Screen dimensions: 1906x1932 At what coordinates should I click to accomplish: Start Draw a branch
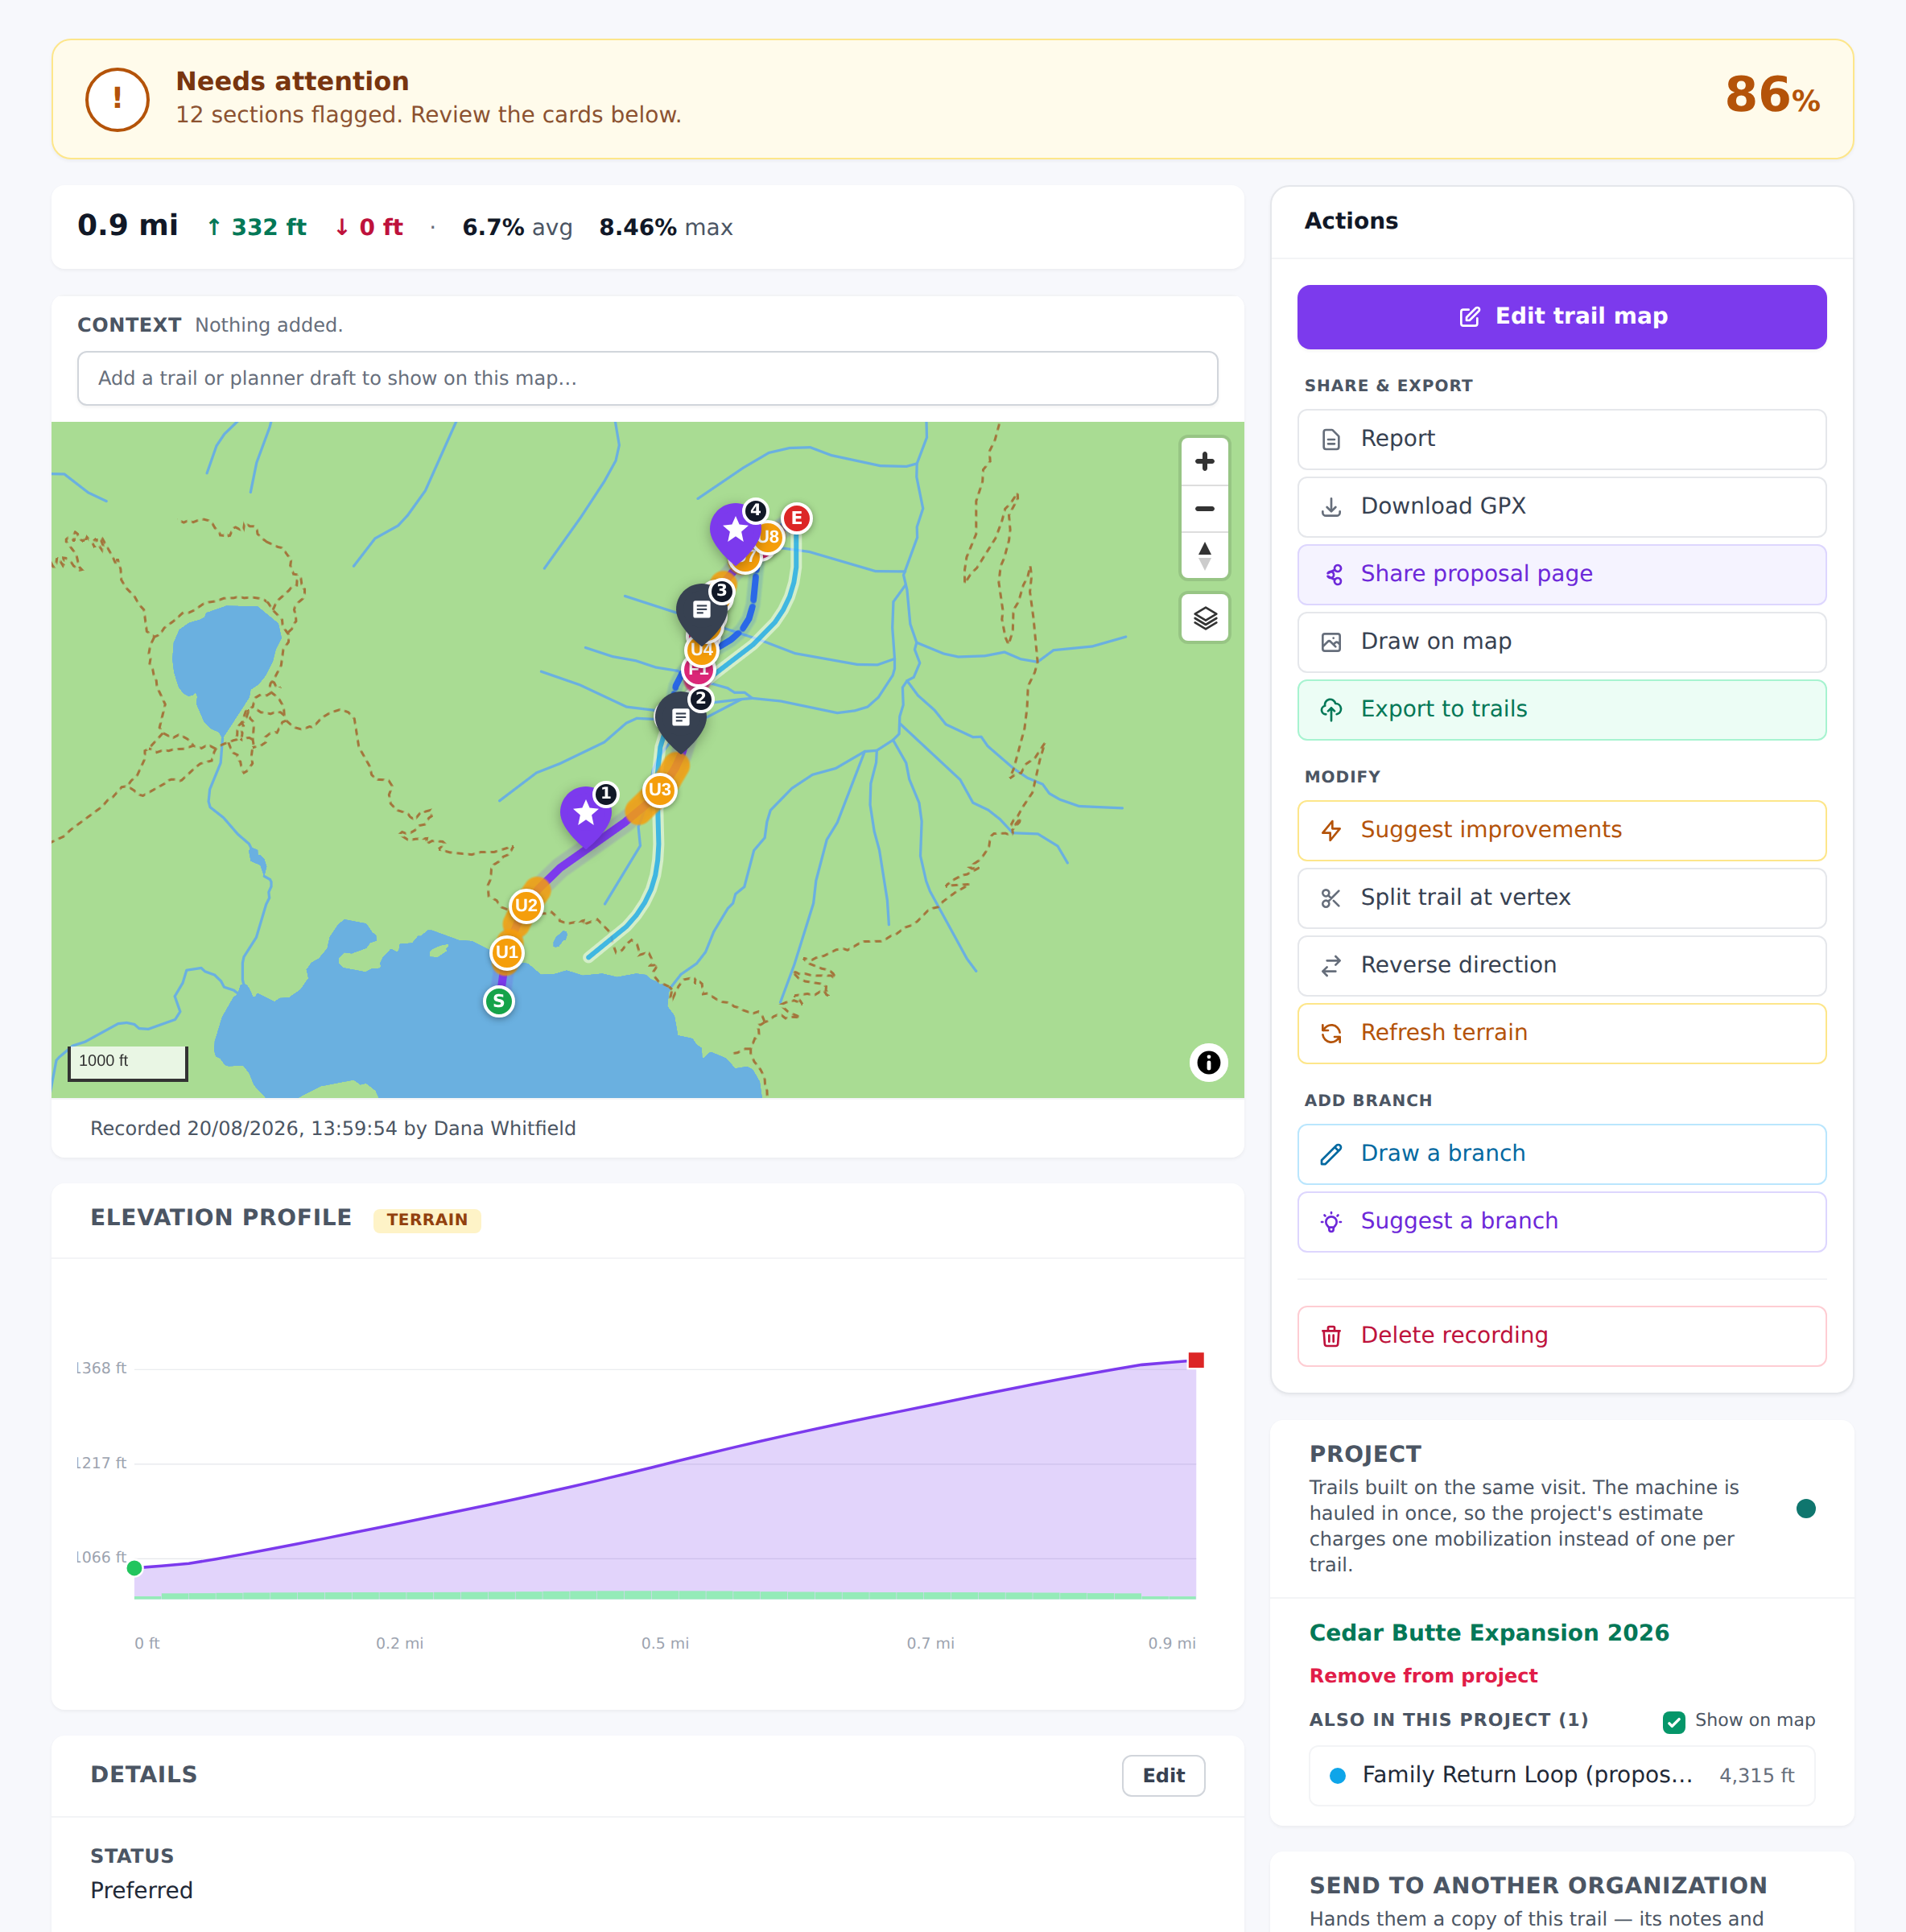click(x=1561, y=1154)
